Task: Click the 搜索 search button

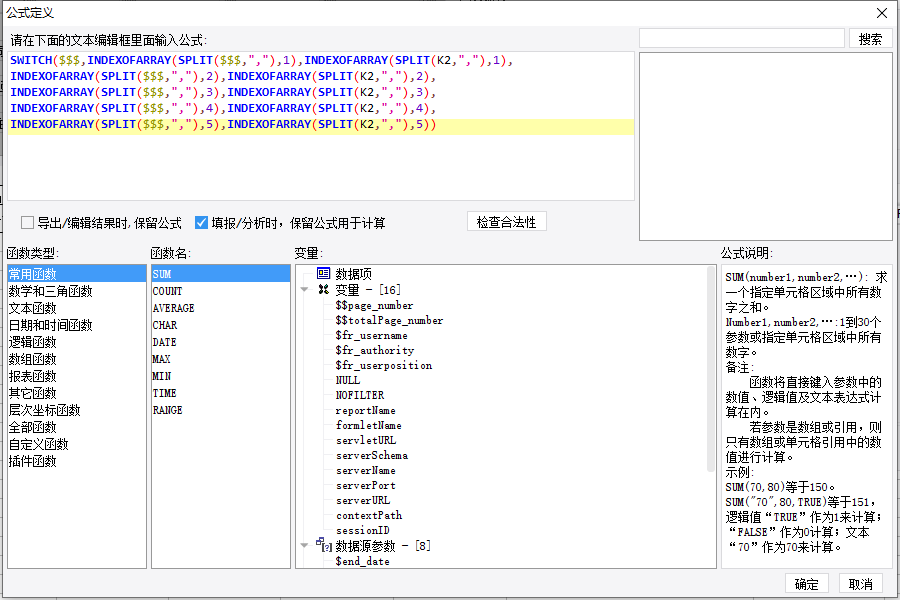Action: click(x=870, y=39)
